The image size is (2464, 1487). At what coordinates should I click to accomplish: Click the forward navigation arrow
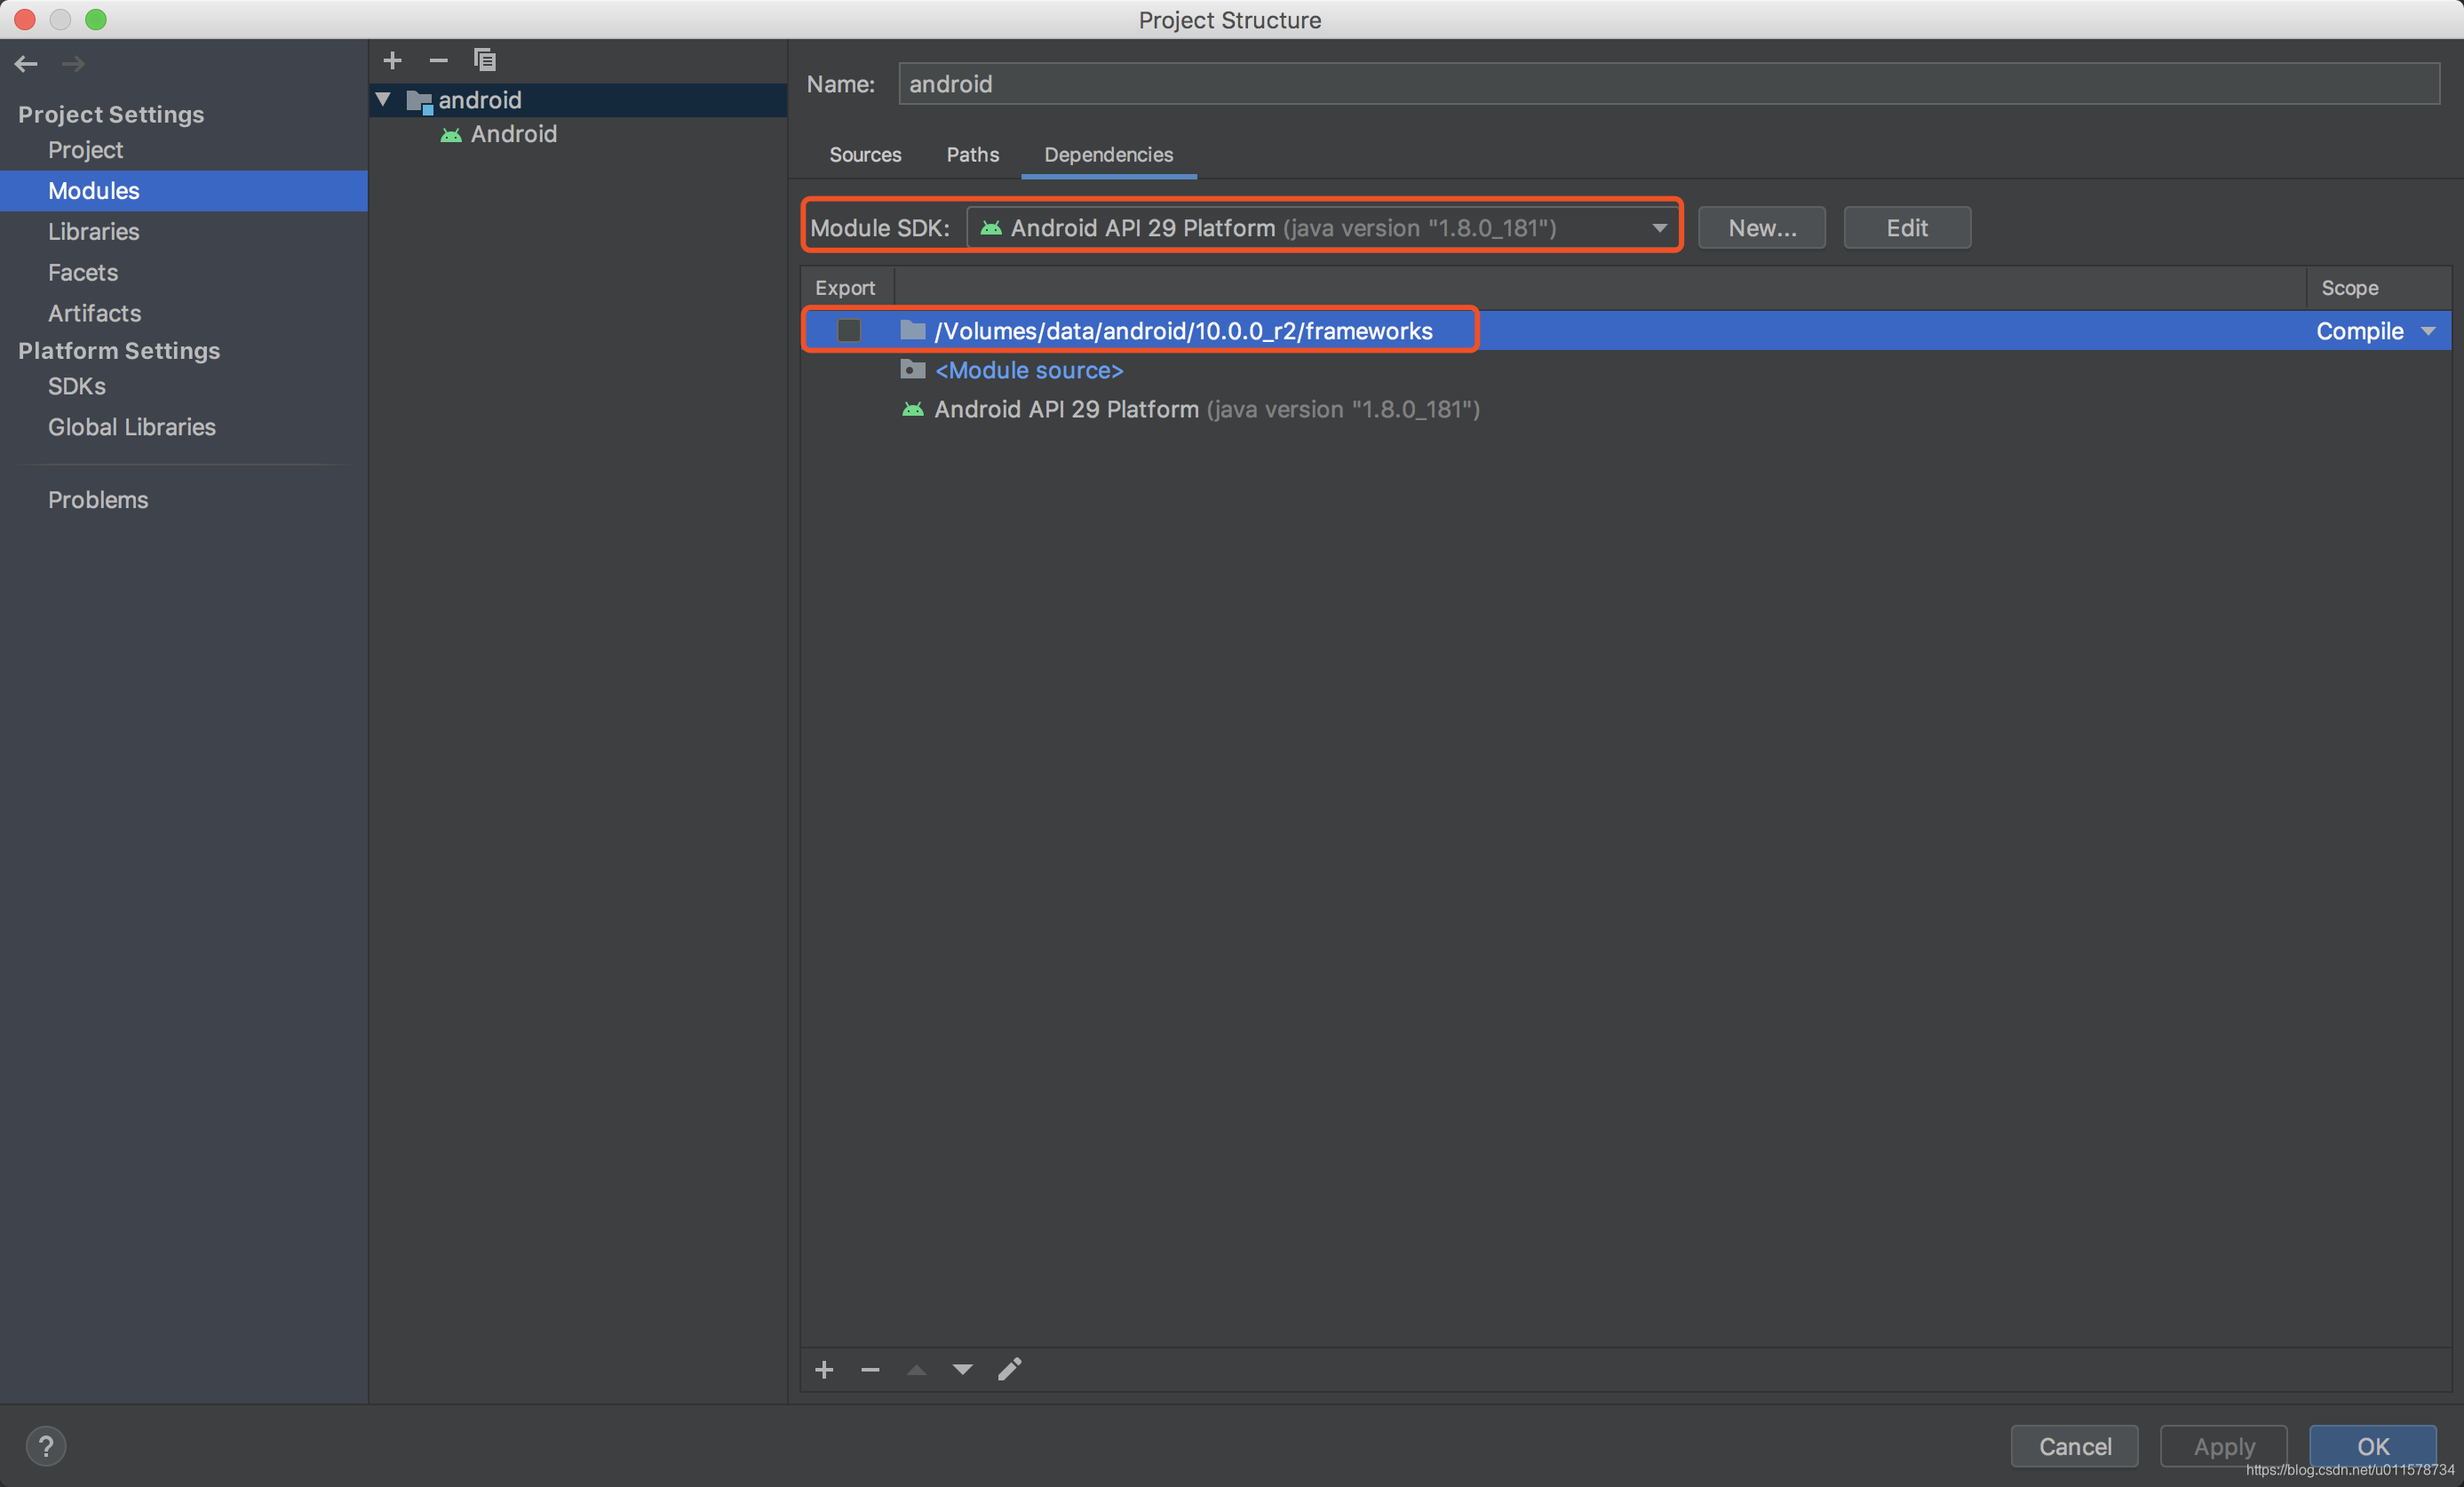[73, 64]
